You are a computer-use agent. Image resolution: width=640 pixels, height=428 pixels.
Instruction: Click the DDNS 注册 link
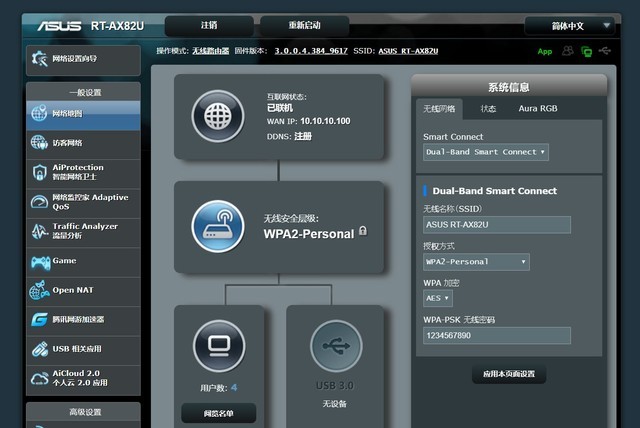(303, 136)
